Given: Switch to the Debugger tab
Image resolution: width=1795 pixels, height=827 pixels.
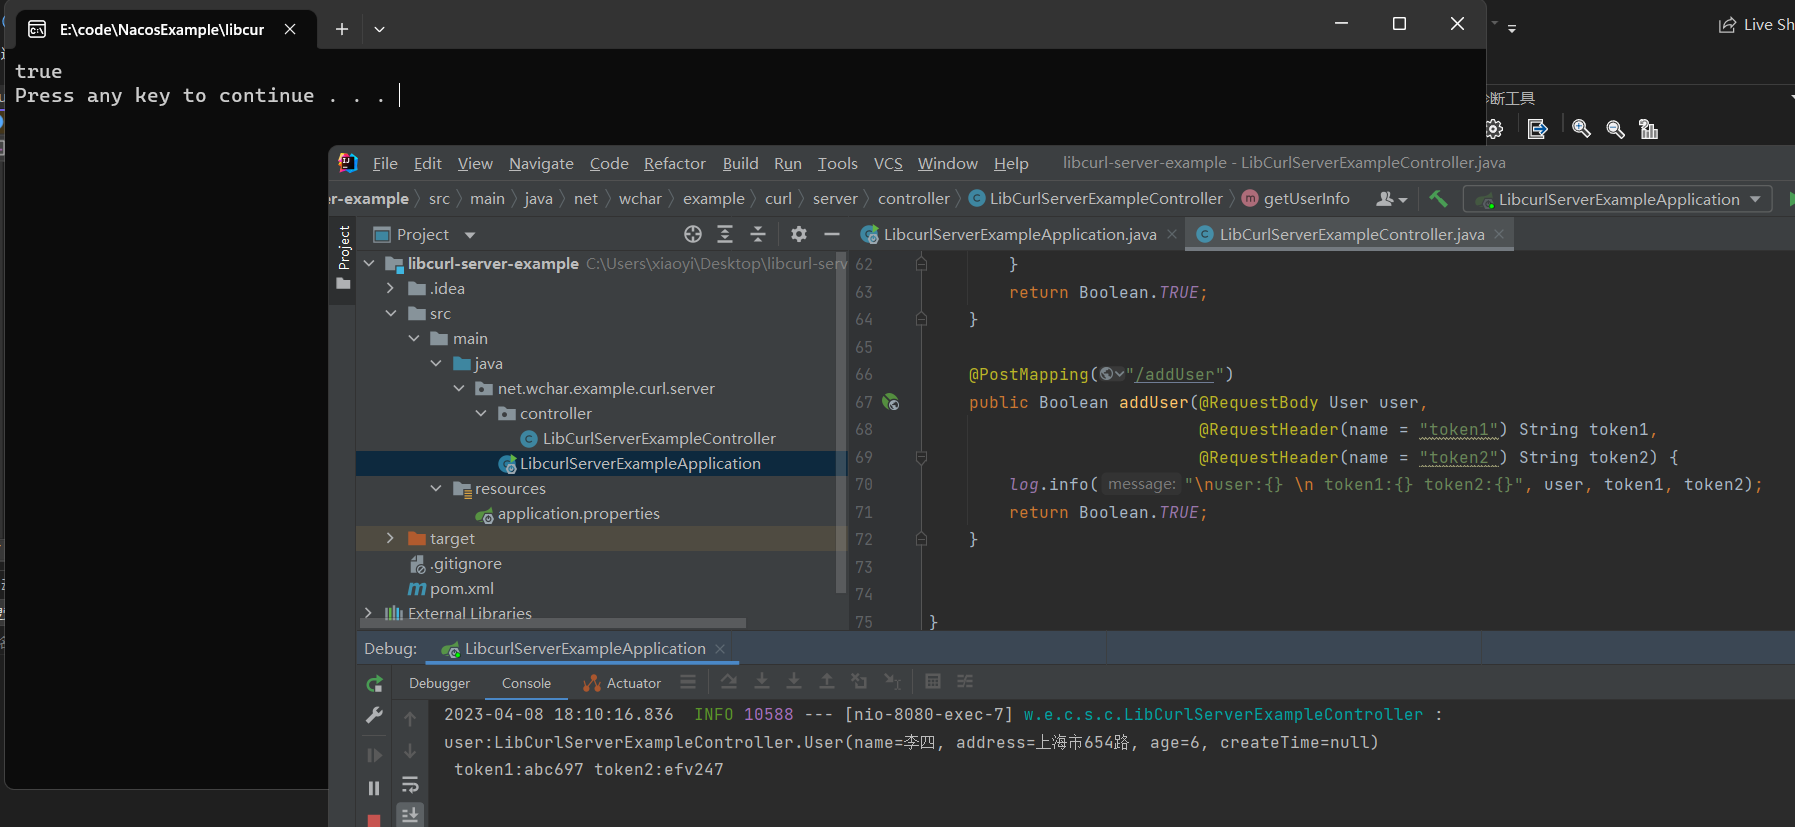Looking at the screenshot, I should pyautogui.click(x=439, y=683).
